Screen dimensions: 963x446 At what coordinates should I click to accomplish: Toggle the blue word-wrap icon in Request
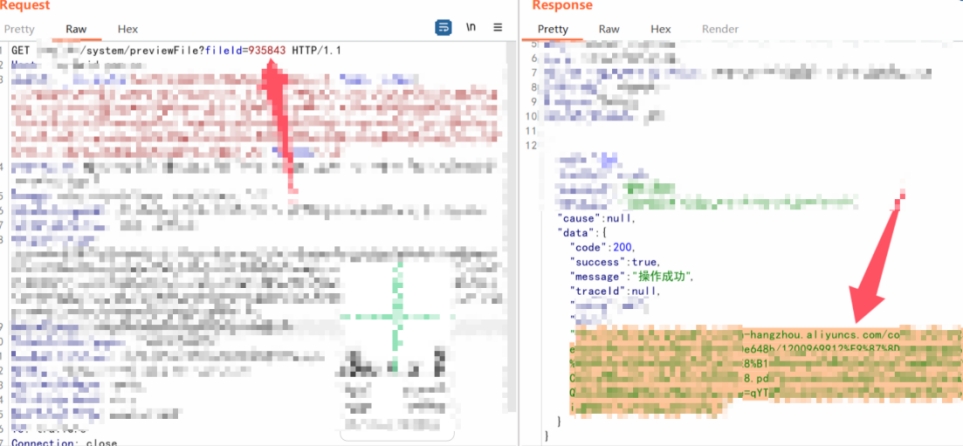443,28
